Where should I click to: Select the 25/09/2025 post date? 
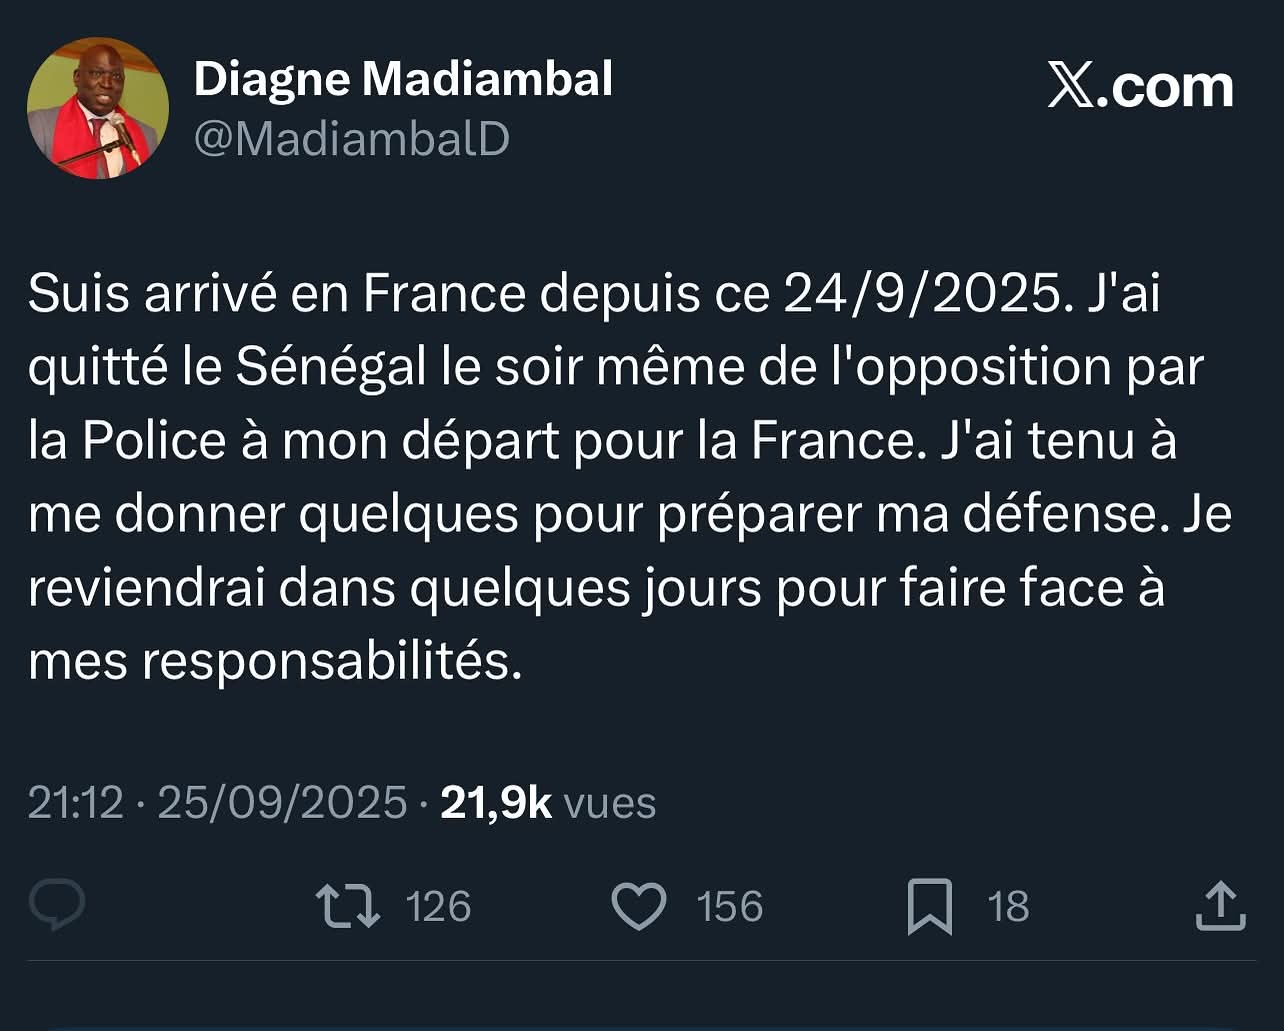pyautogui.click(x=283, y=803)
